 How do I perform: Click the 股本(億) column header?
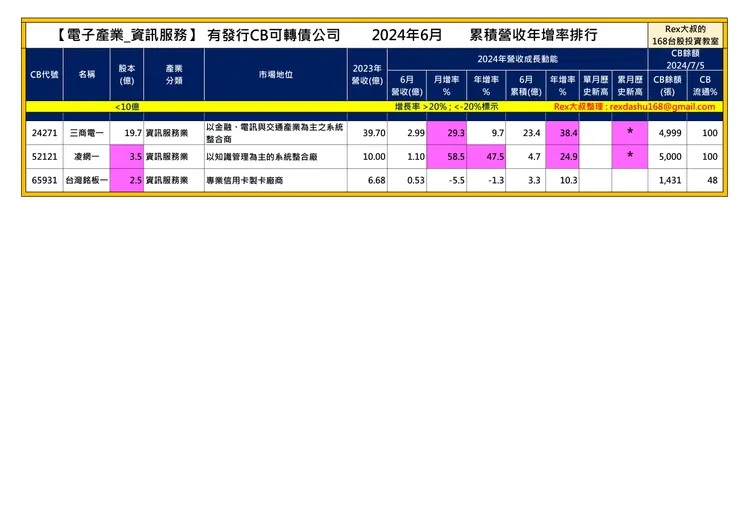click(126, 75)
